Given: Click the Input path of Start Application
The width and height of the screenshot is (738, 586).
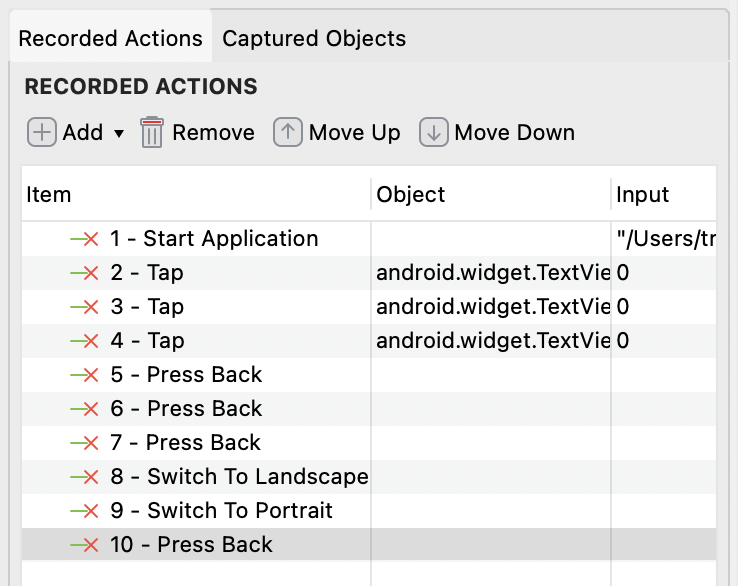Looking at the screenshot, I should tap(664, 239).
